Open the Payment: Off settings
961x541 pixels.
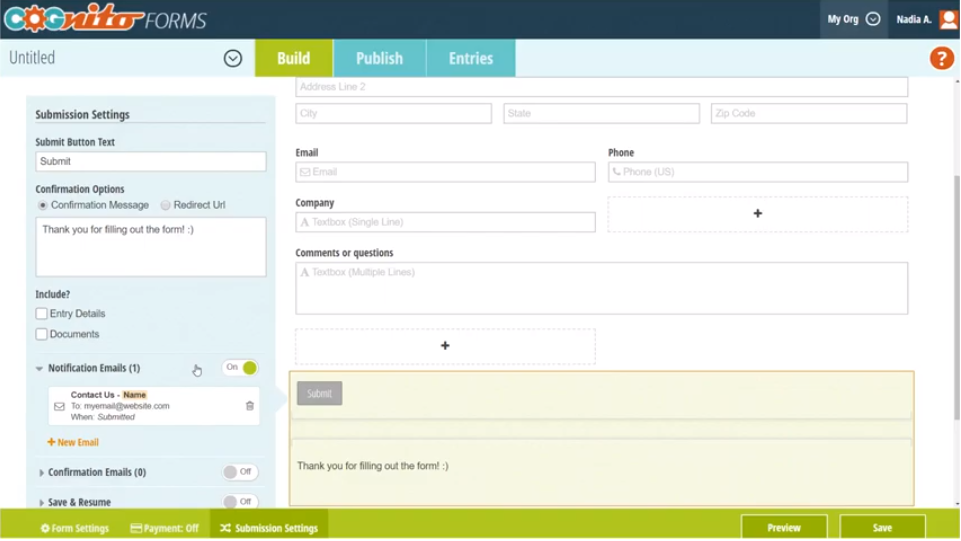click(x=165, y=528)
